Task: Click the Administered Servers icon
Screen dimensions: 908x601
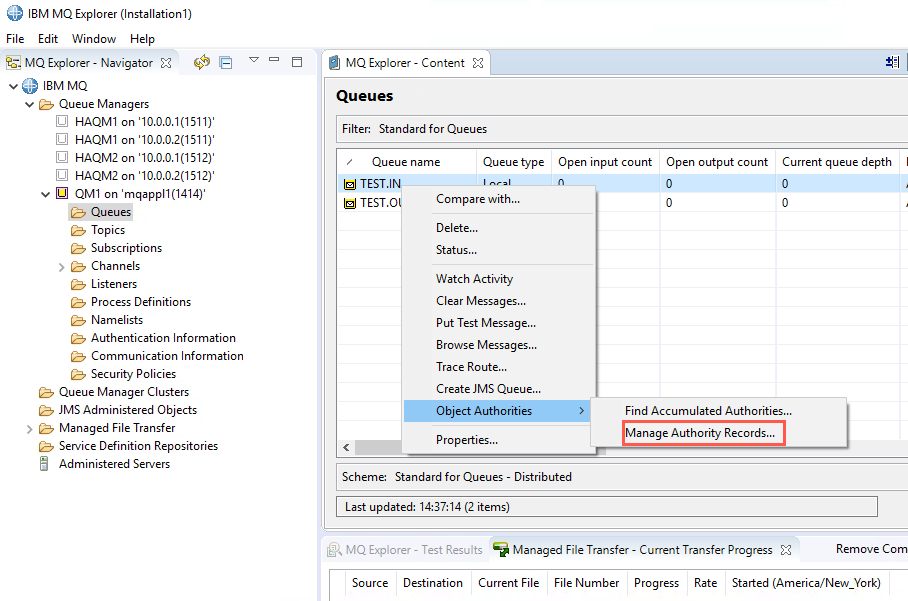Action: coord(44,464)
